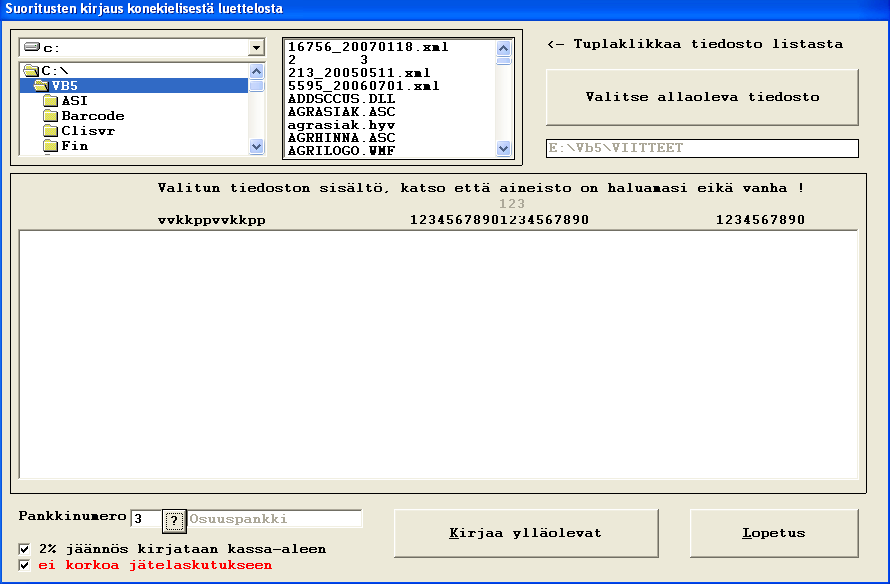
Task: Open the Fin folder
Action: pyautogui.click(x=74, y=146)
